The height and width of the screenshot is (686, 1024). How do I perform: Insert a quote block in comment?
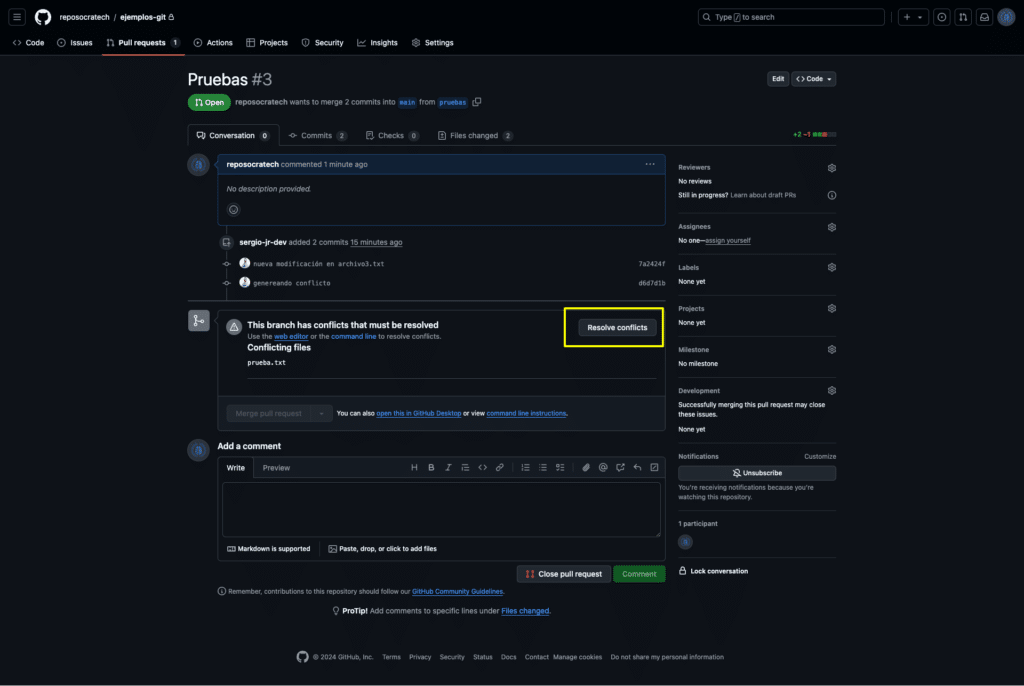coord(465,468)
